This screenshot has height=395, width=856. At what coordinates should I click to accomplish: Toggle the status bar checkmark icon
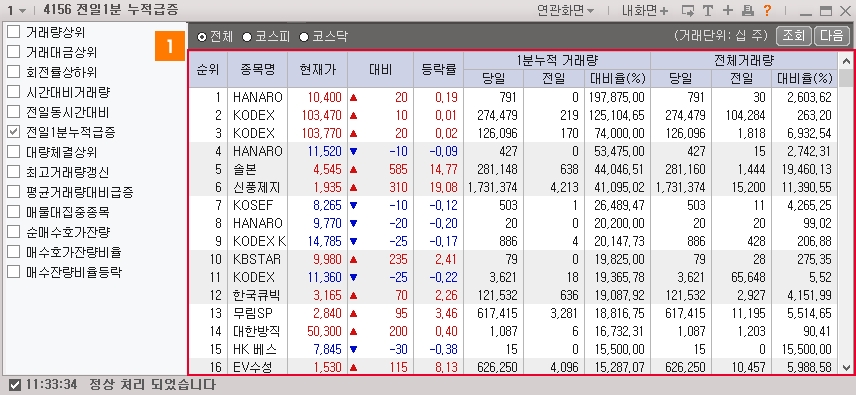tap(15, 385)
